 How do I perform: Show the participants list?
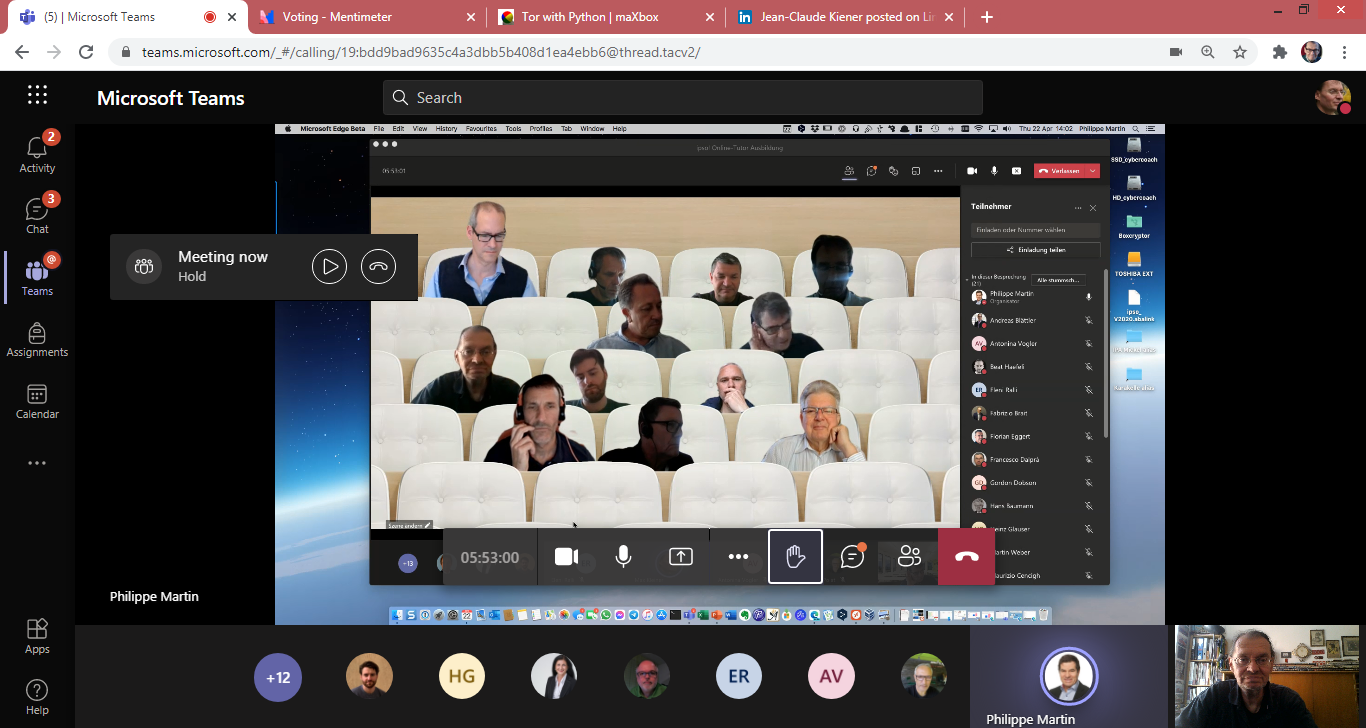(x=909, y=557)
